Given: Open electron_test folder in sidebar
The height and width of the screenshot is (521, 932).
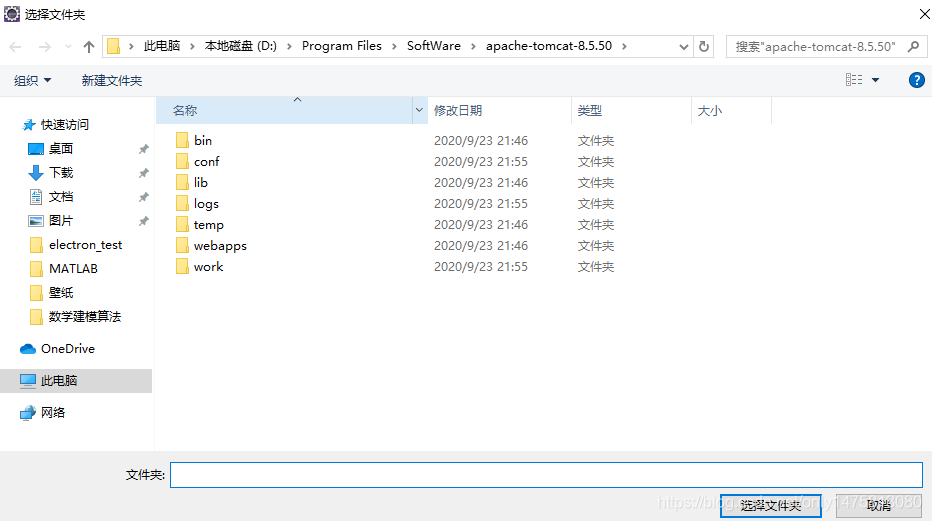Looking at the screenshot, I should coord(85,245).
